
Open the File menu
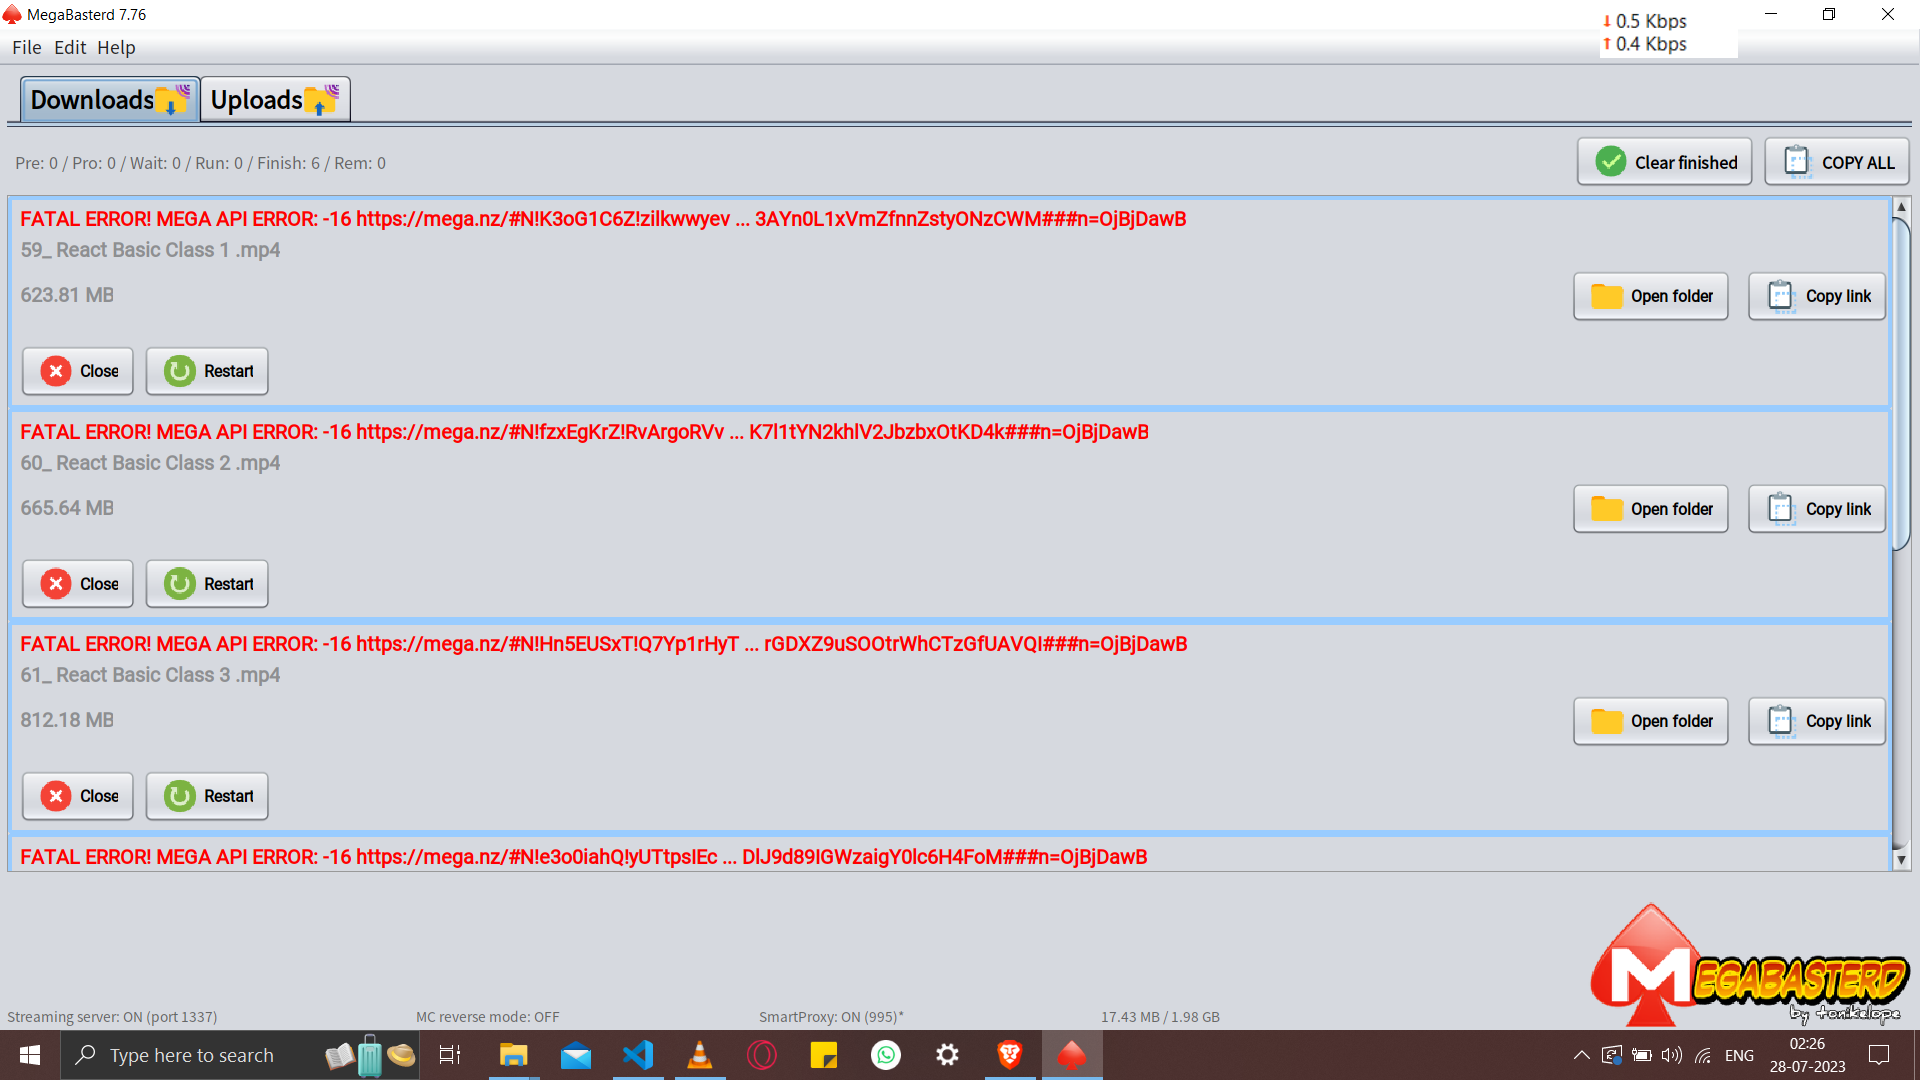click(x=26, y=47)
